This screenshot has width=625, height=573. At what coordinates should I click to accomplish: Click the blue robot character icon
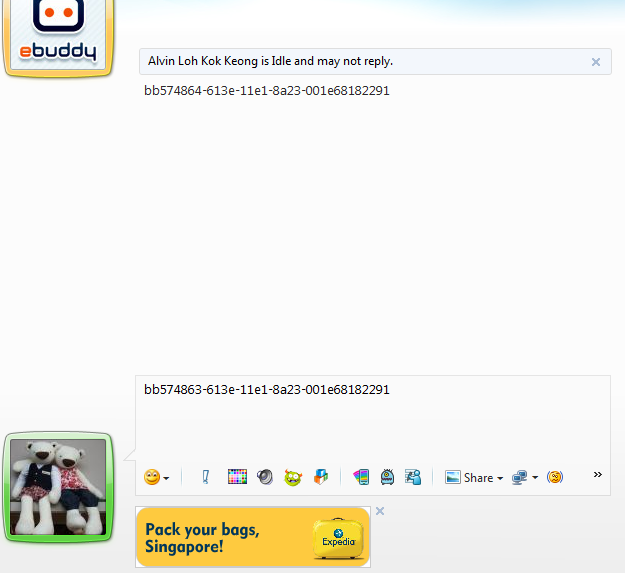387,477
